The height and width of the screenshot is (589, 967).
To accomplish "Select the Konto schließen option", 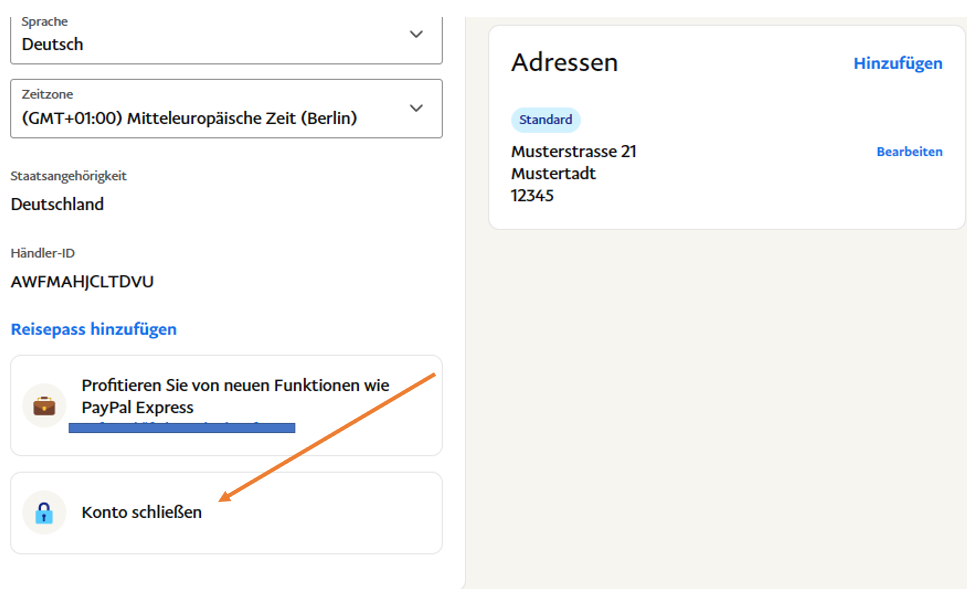I will 142,513.
